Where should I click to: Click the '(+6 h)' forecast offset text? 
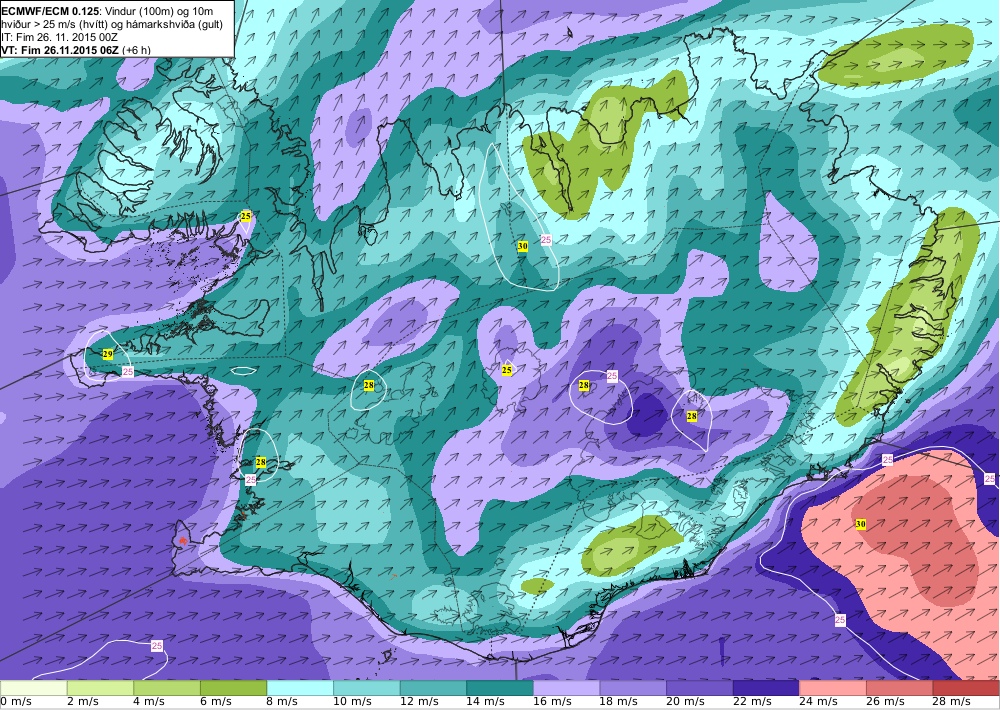pyautogui.click(x=138, y=50)
